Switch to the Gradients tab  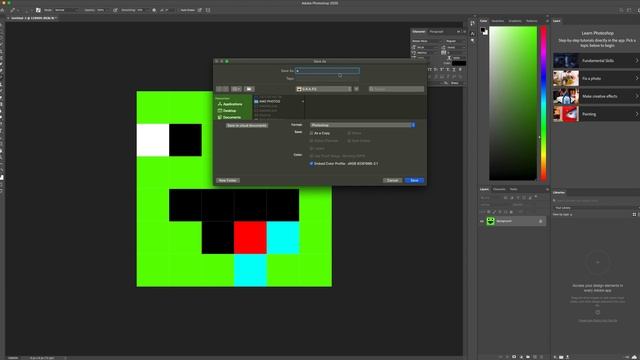515,21
